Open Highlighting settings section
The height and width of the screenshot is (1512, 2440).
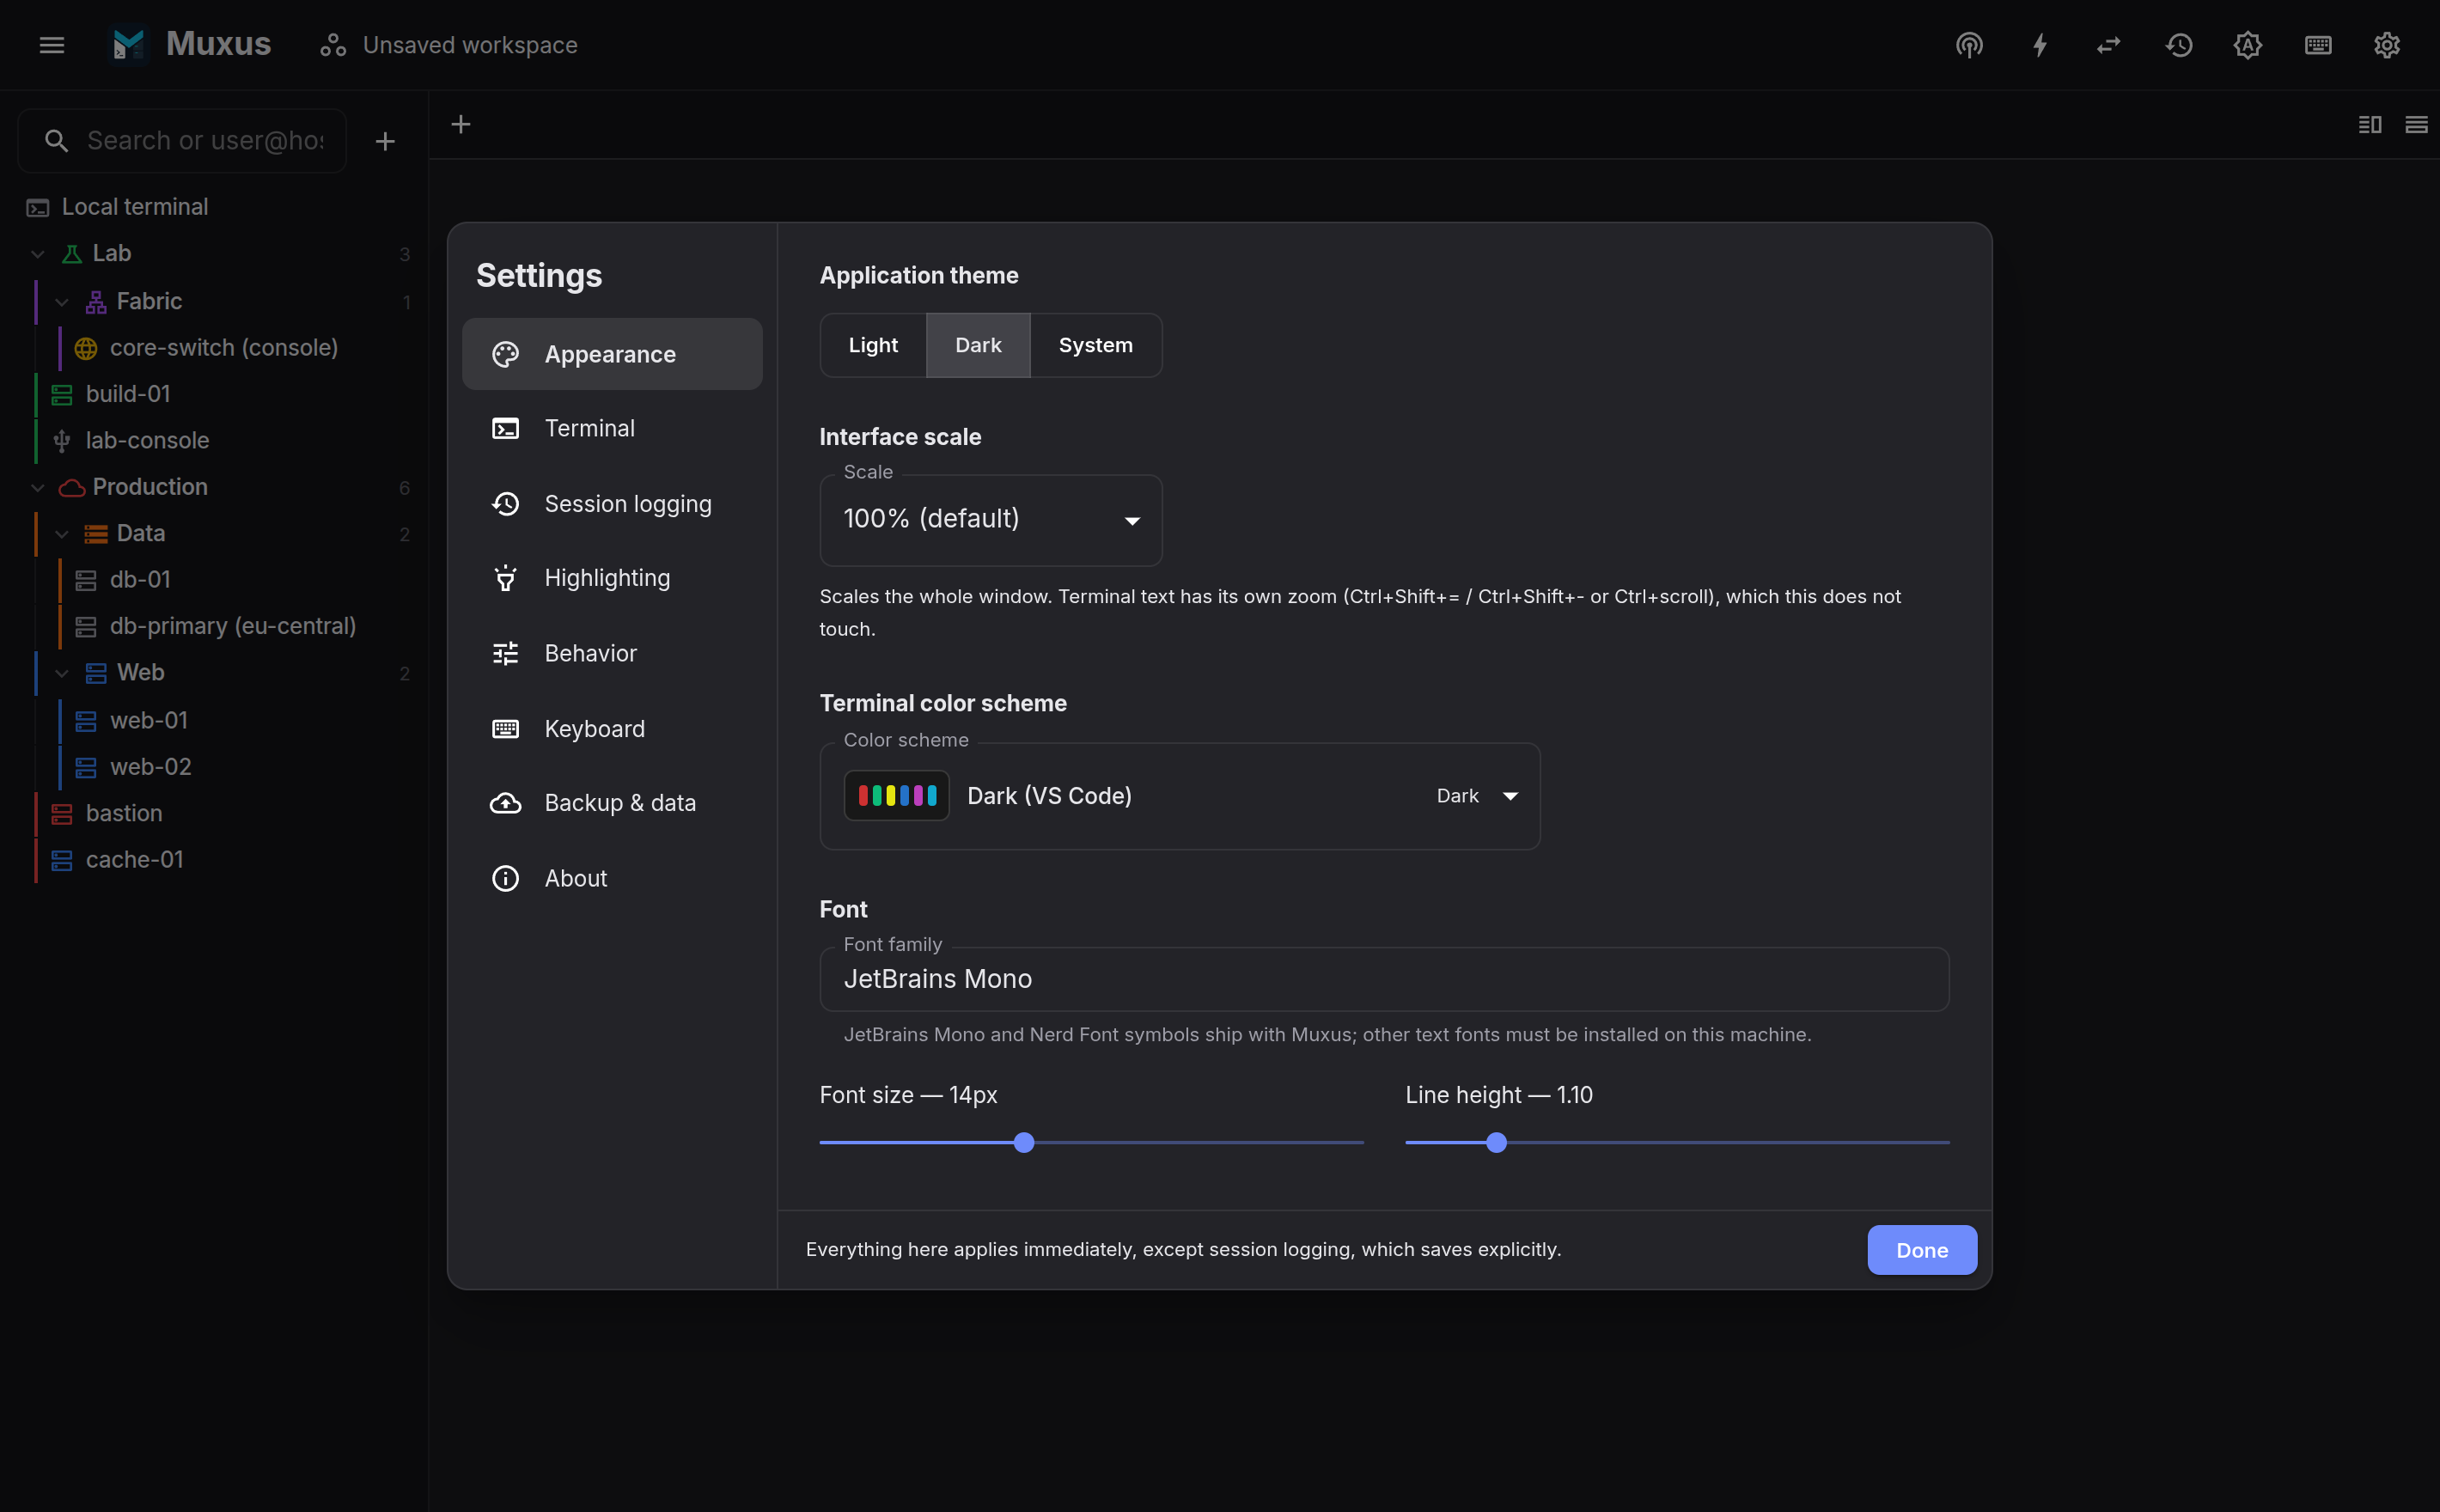coord(612,578)
